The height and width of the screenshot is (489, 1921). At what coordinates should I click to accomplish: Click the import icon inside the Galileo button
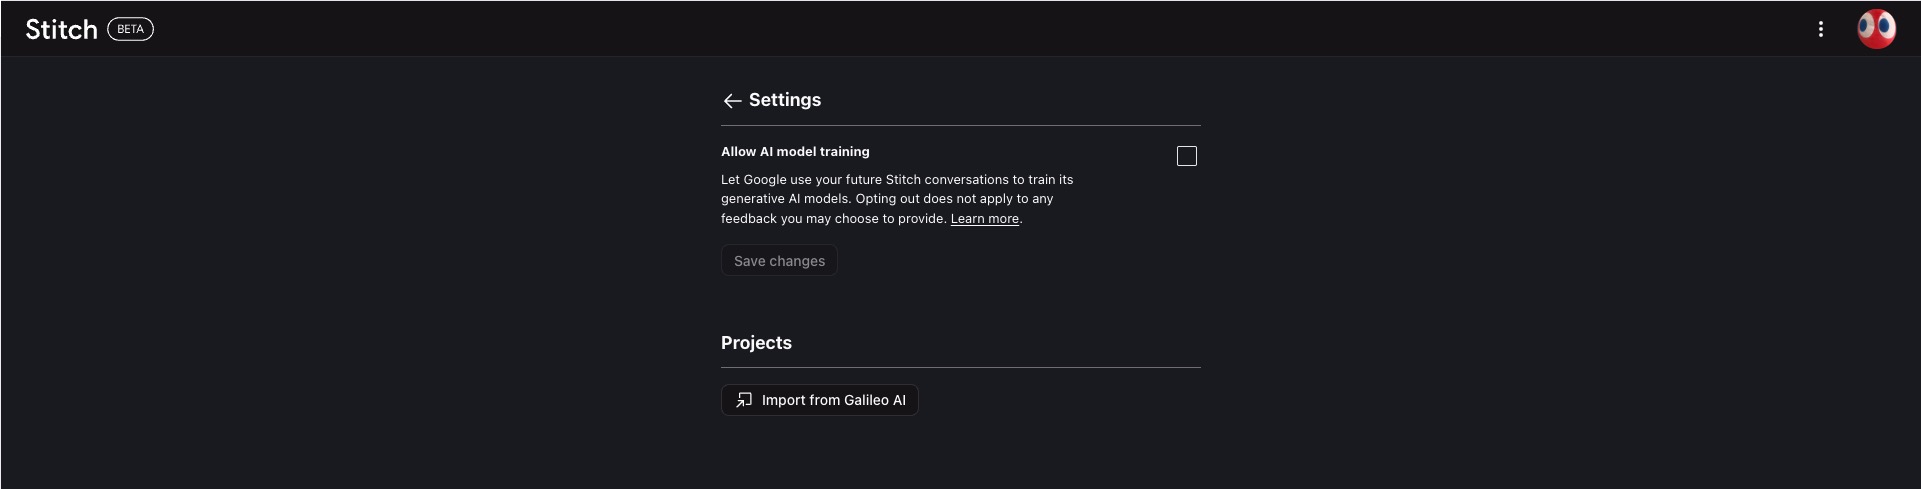(744, 400)
